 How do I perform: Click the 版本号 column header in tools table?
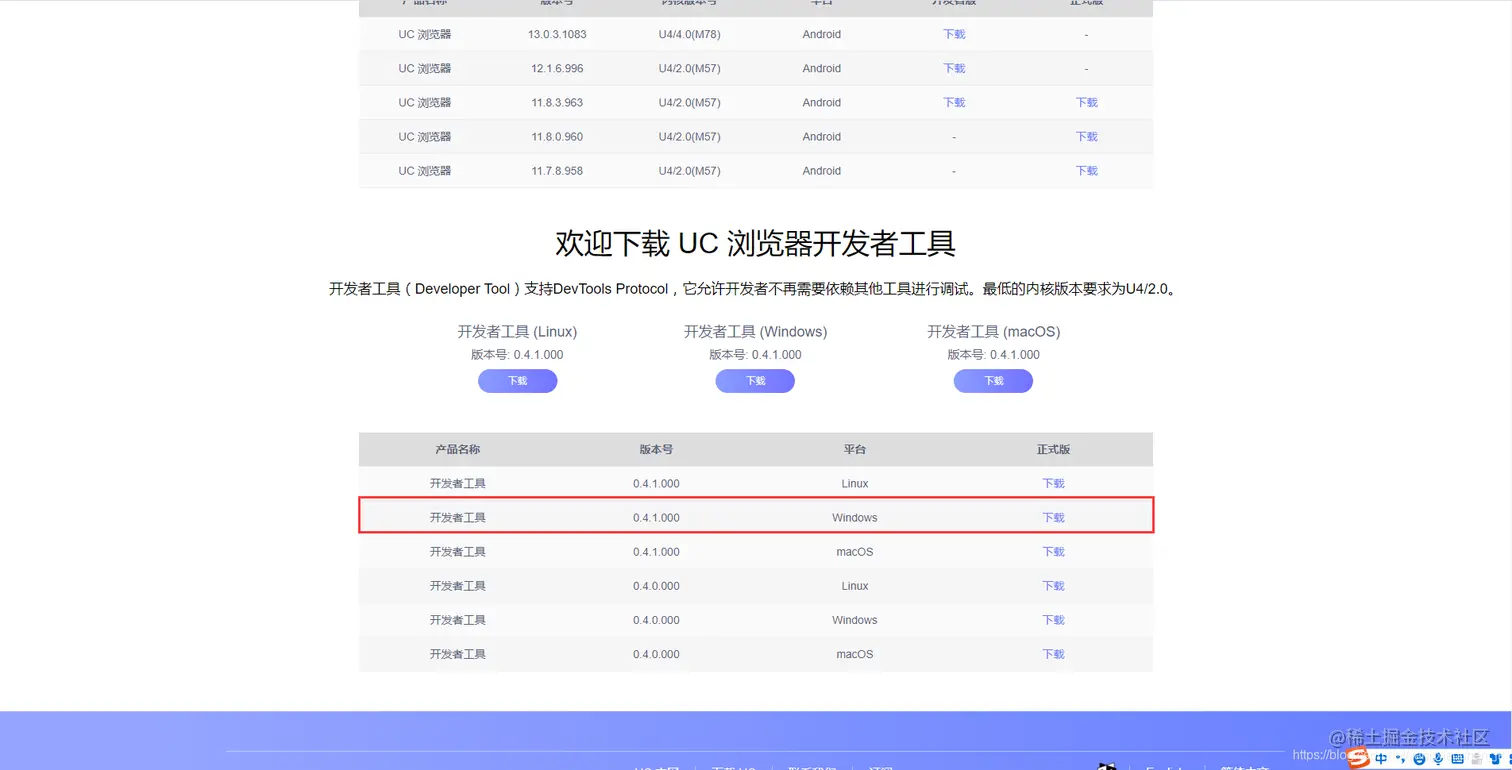click(656, 449)
